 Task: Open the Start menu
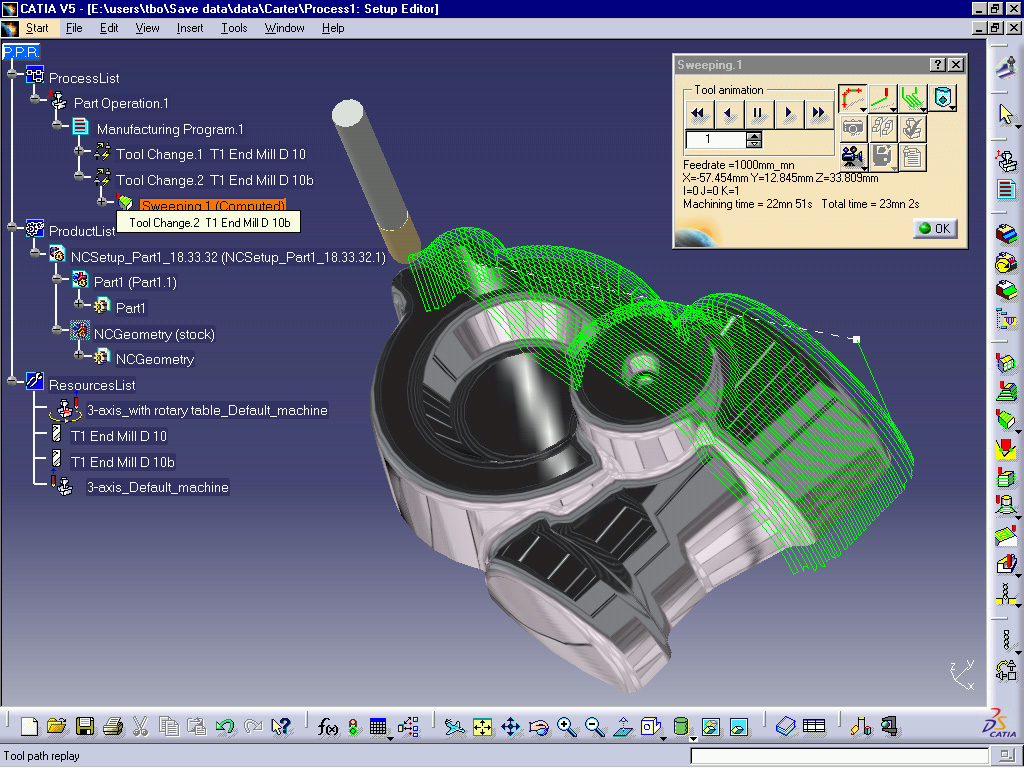37,28
